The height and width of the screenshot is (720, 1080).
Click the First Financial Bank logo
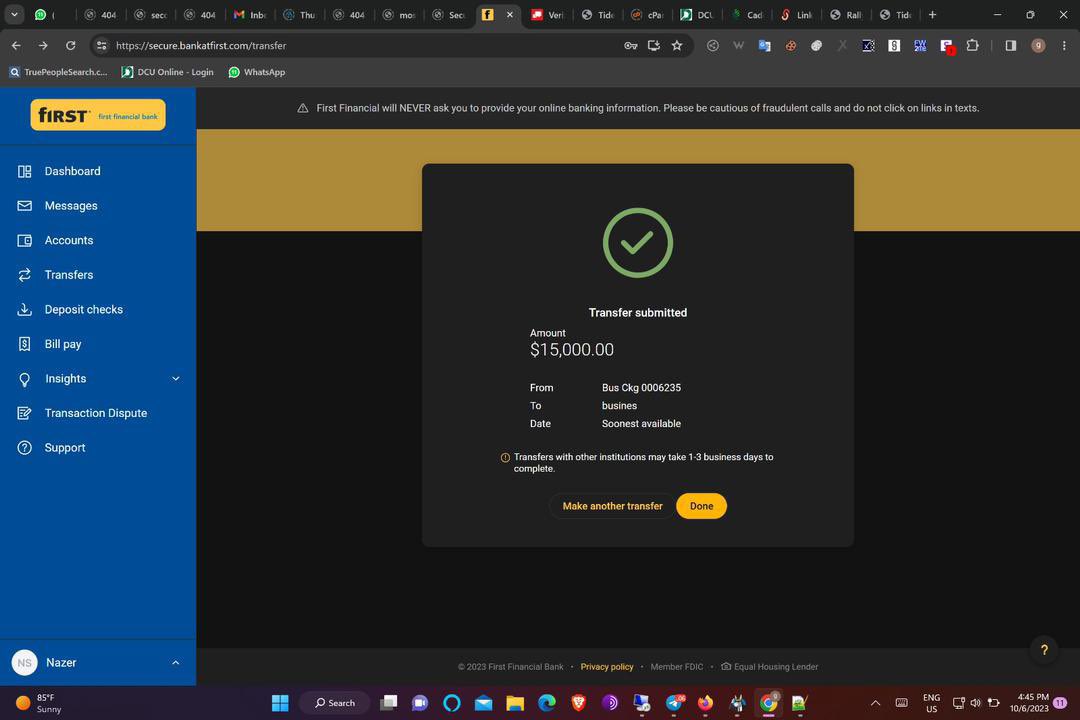(x=97, y=115)
